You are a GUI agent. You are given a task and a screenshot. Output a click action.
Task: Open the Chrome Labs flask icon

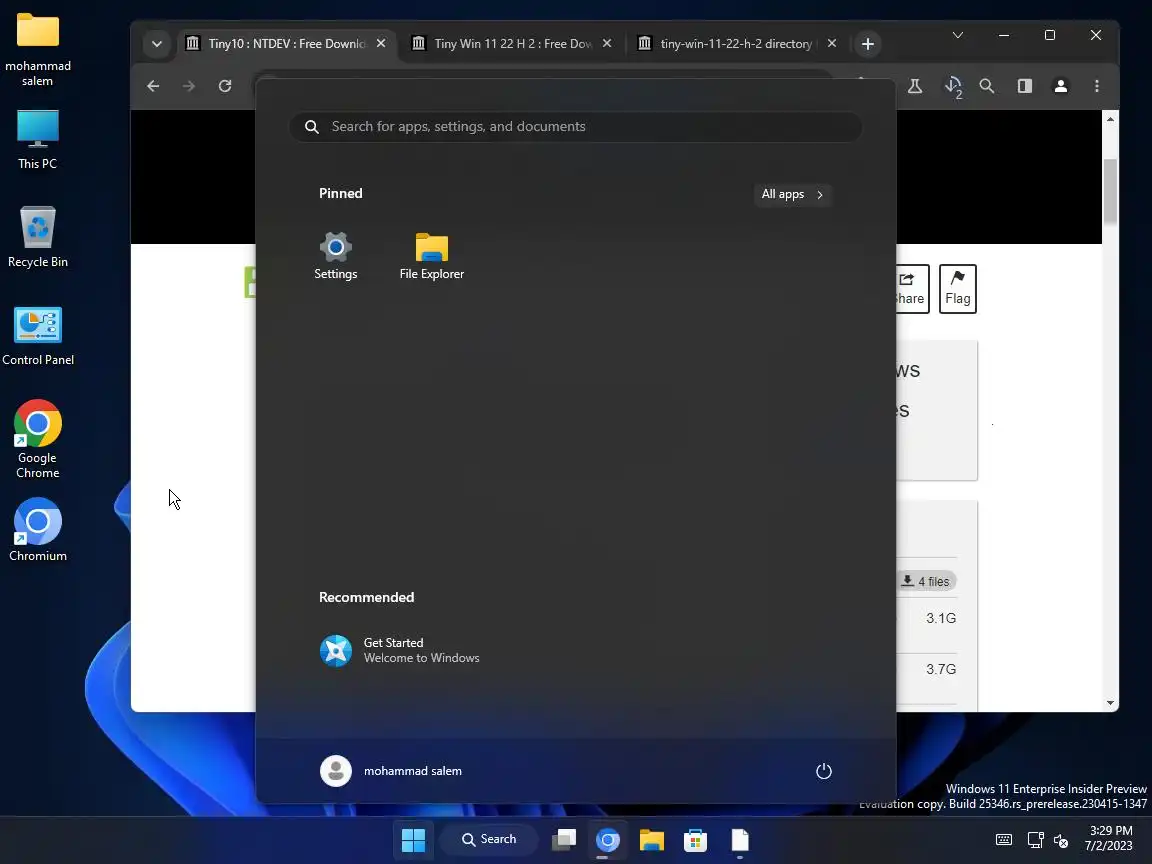(915, 86)
